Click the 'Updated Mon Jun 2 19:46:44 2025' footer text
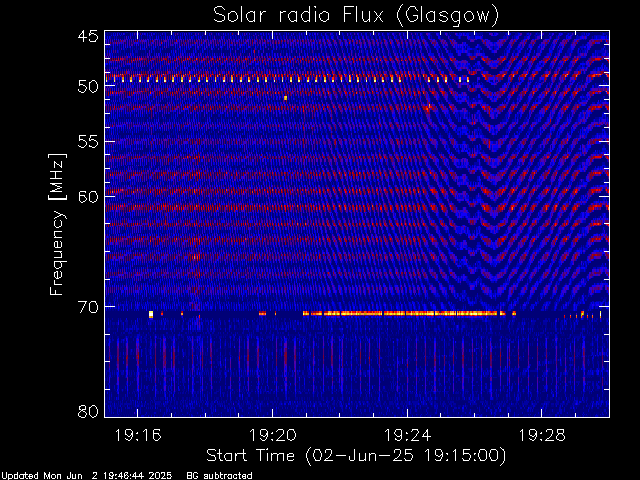Image resolution: width=640 pixels, height=480 pixels. click(87, 476)
